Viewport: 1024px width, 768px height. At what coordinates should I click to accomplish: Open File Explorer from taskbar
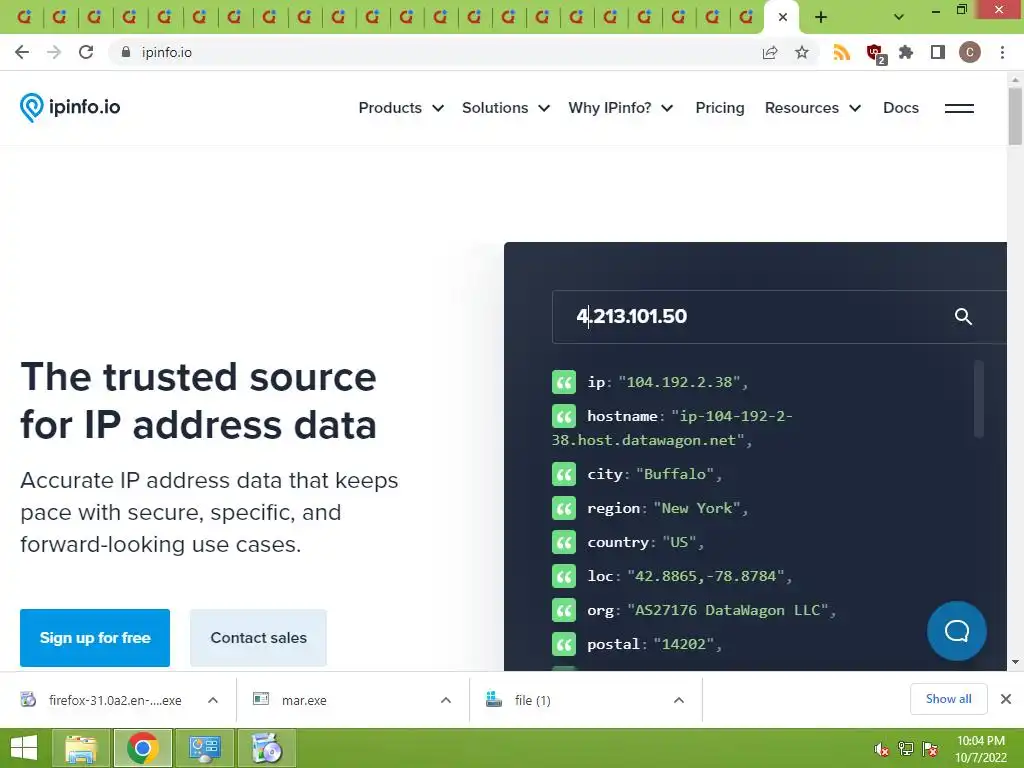[81, 748]
